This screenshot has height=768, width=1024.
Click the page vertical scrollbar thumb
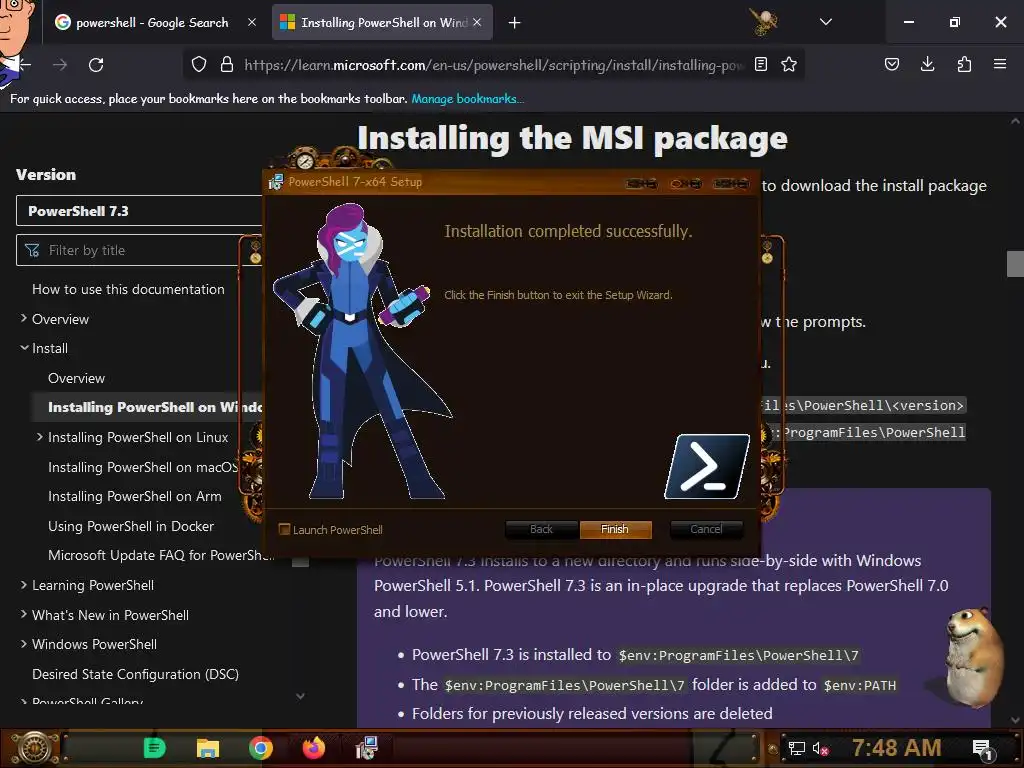click(x=1015, y=264)
